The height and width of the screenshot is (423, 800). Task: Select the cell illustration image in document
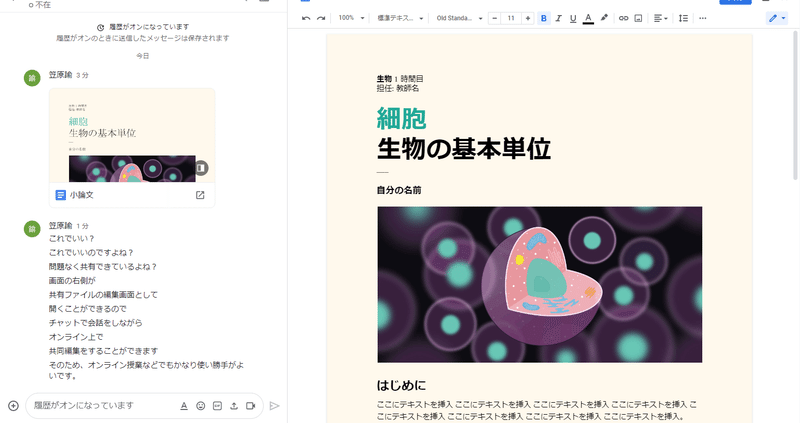pos(540,285)
